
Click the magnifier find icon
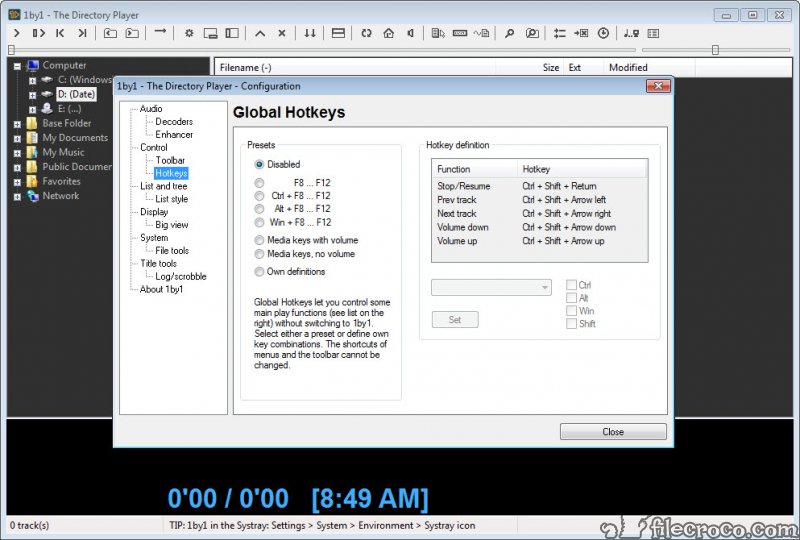509,33
